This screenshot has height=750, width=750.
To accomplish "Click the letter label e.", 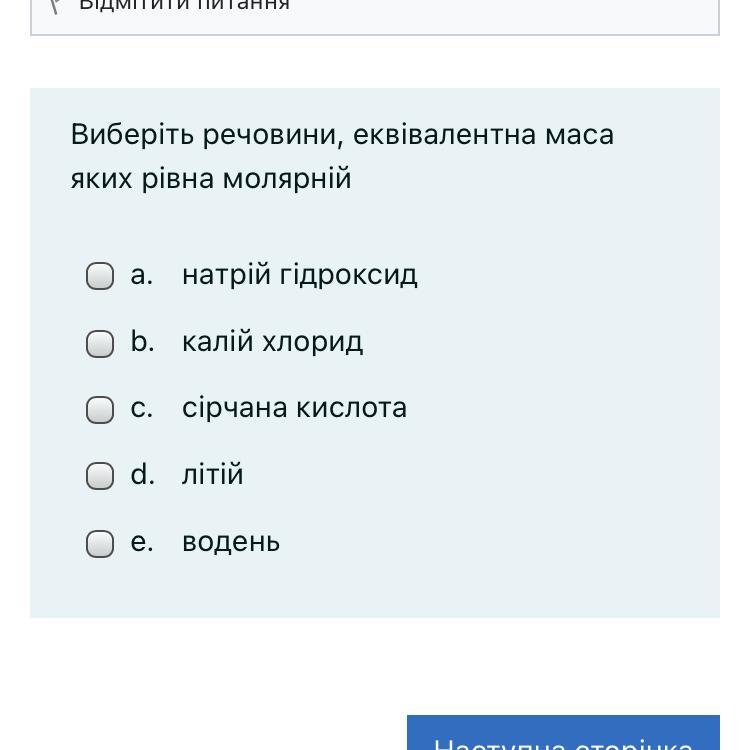I will point(141,542).
